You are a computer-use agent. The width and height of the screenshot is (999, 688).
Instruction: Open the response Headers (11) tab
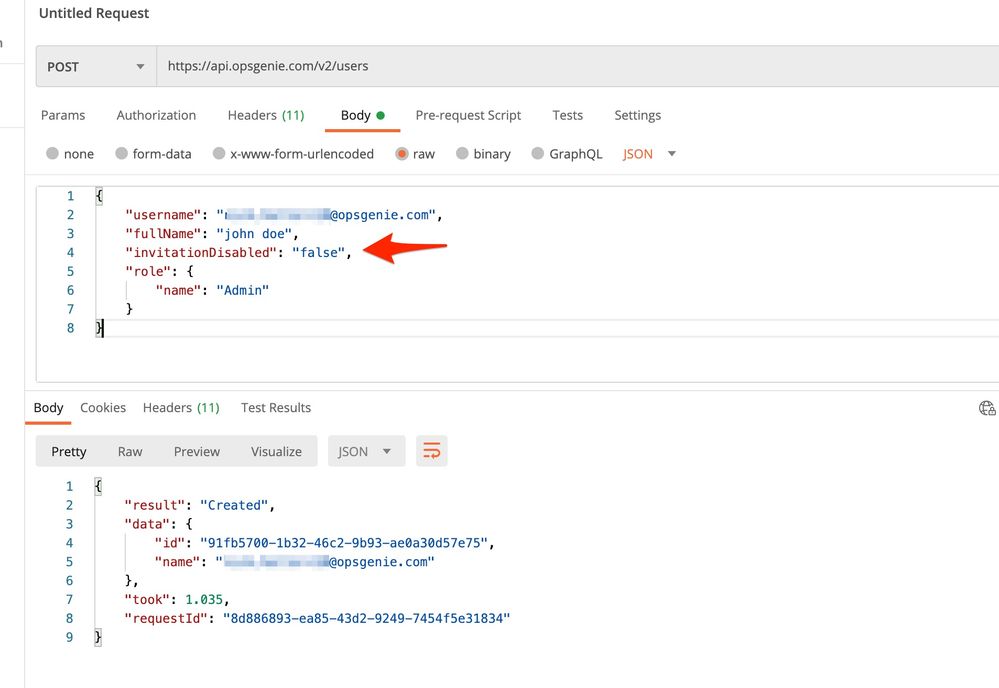coord(181,408)
